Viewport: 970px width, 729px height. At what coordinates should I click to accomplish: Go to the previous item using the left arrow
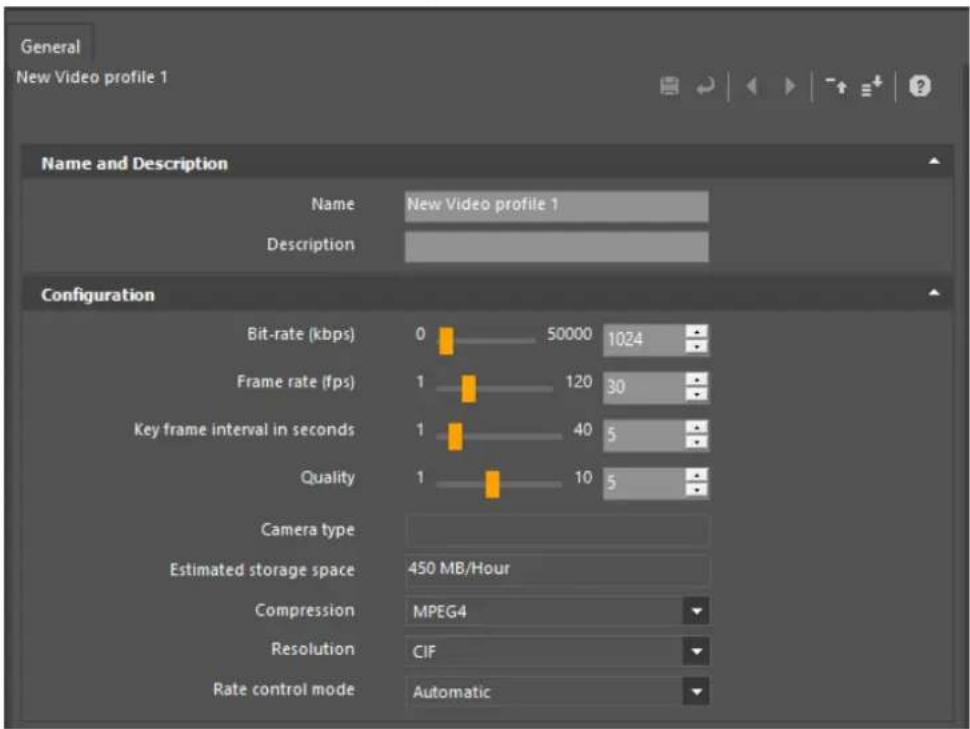752,86
